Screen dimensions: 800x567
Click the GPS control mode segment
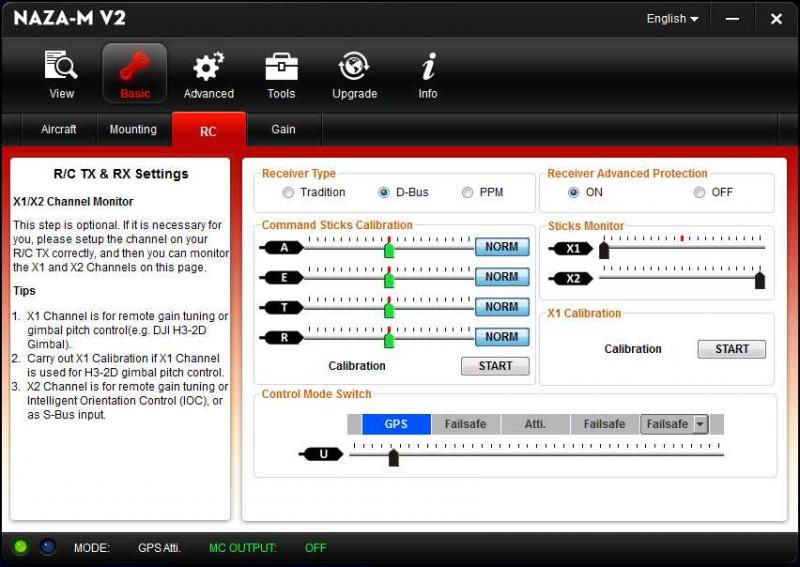(x=396, y=424)
